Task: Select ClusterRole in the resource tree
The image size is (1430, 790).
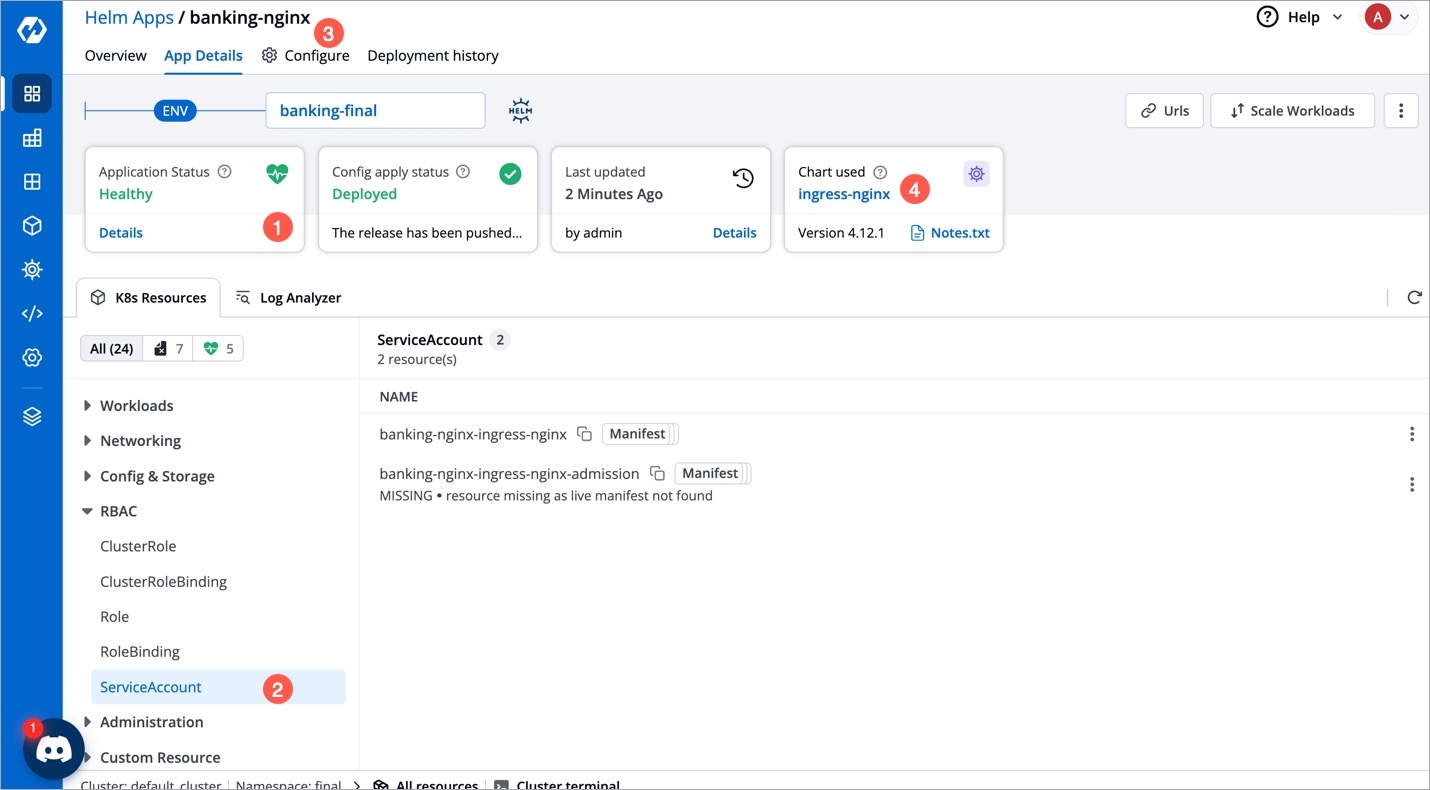Action: click(138, 547)
